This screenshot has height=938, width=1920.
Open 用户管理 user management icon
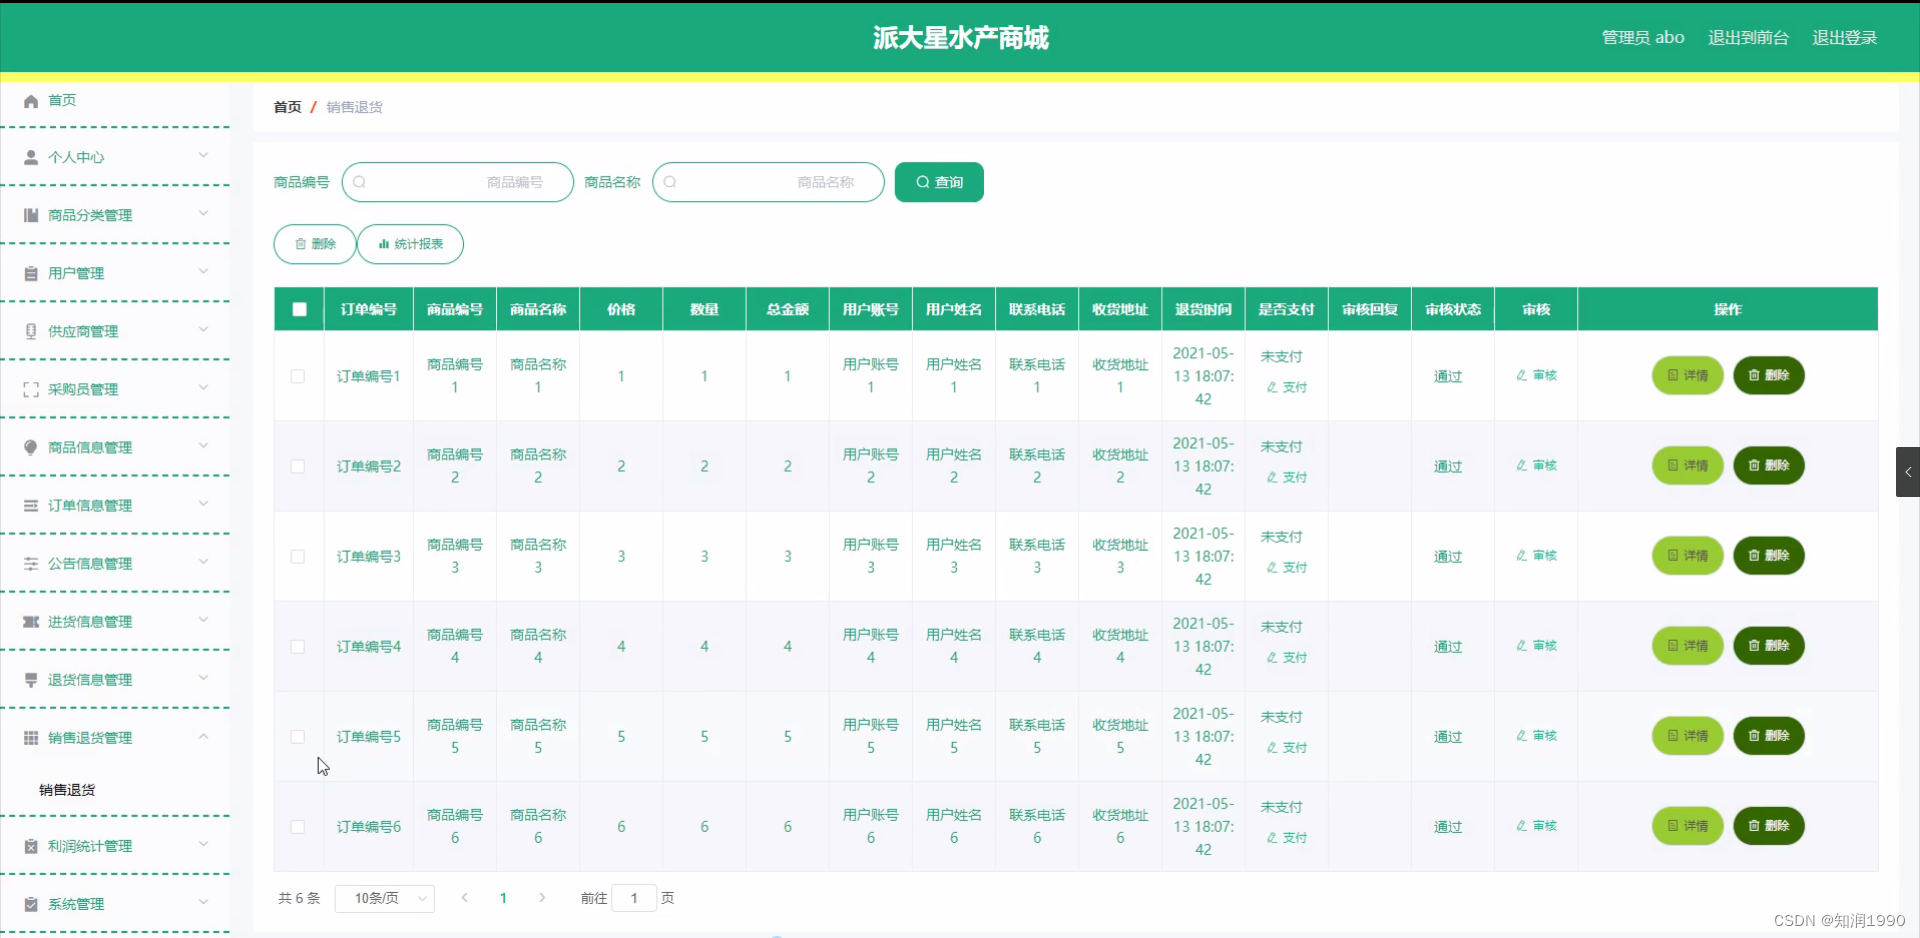(30, 272)
